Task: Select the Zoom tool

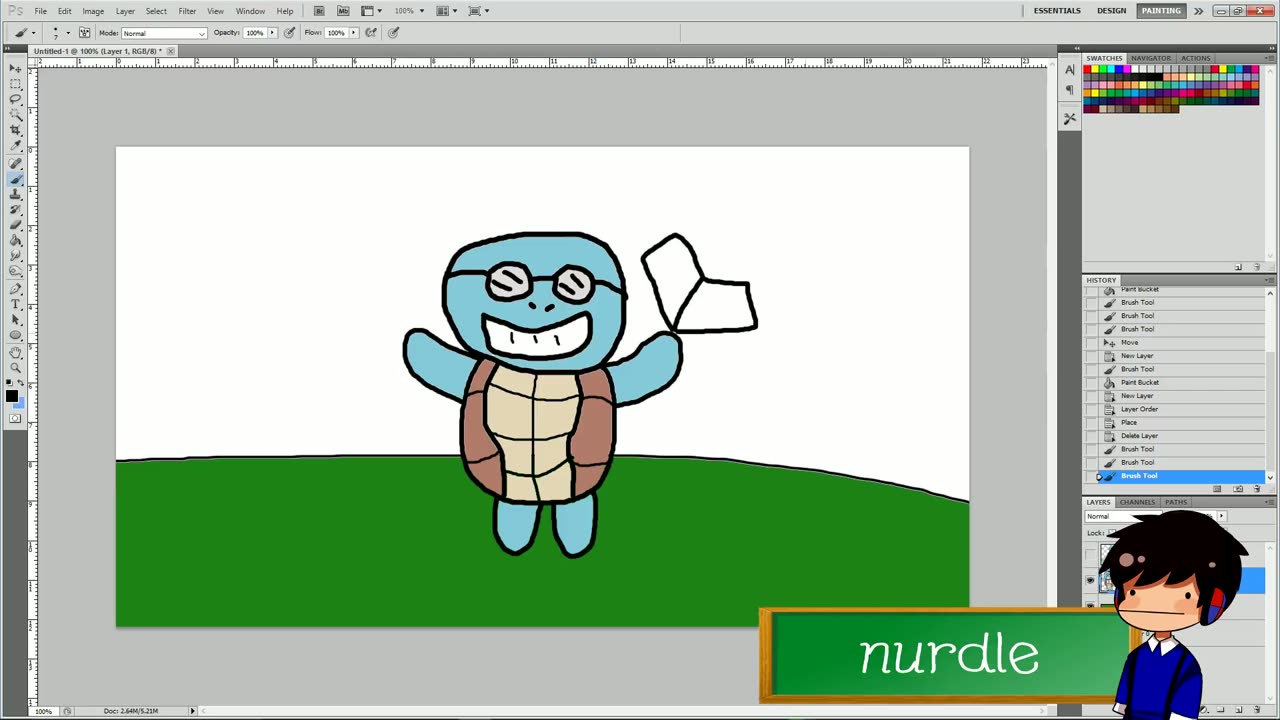Action: (16, 368)
